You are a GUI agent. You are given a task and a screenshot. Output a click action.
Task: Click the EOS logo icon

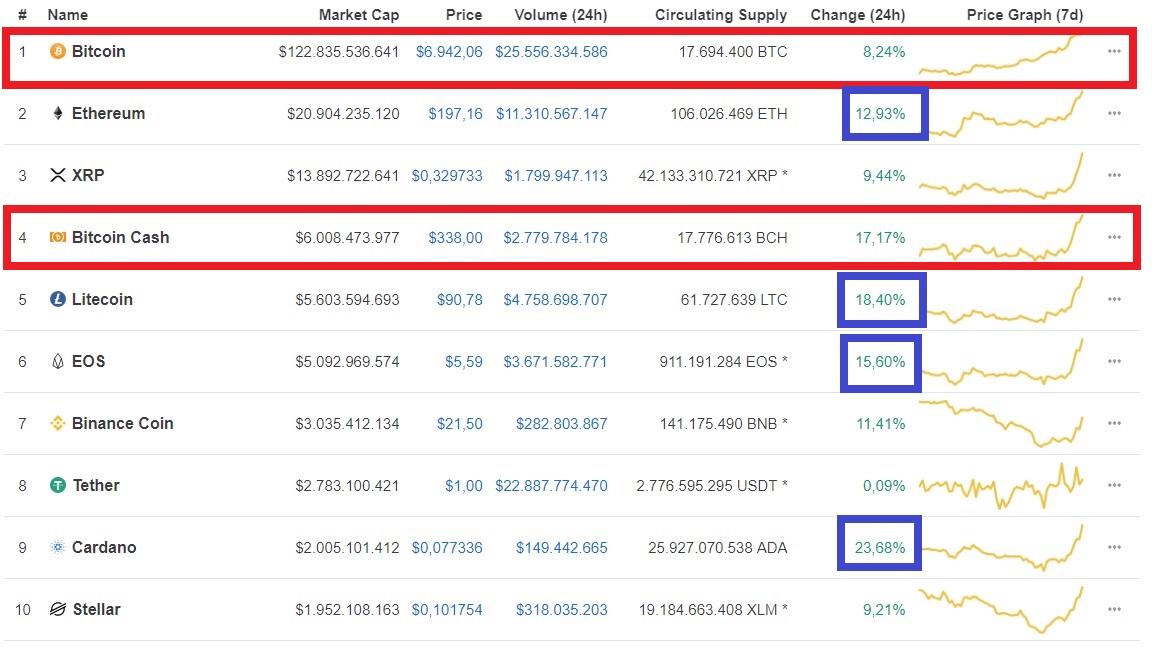point(57,362)
